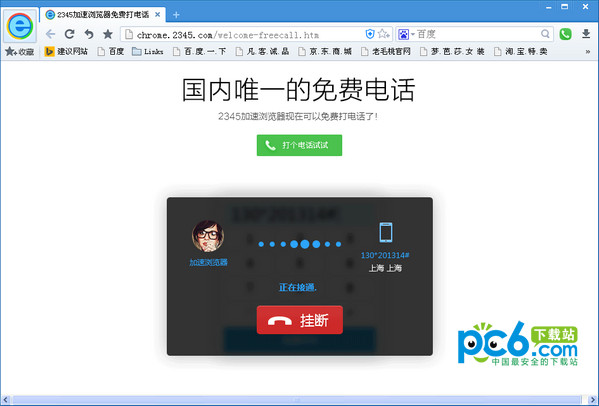Viewport: 599px width, 406px height.
Task: Click the Baidu paw search engine icon
Action: tap(403, 35)
